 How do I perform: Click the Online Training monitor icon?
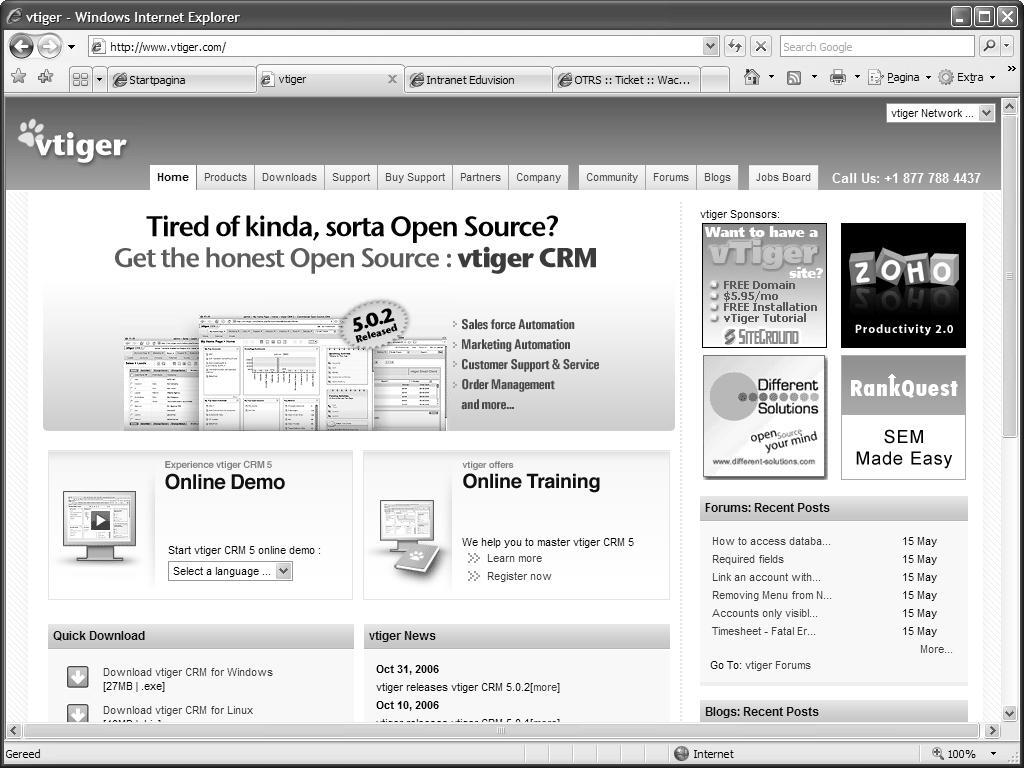pos(408,537)
